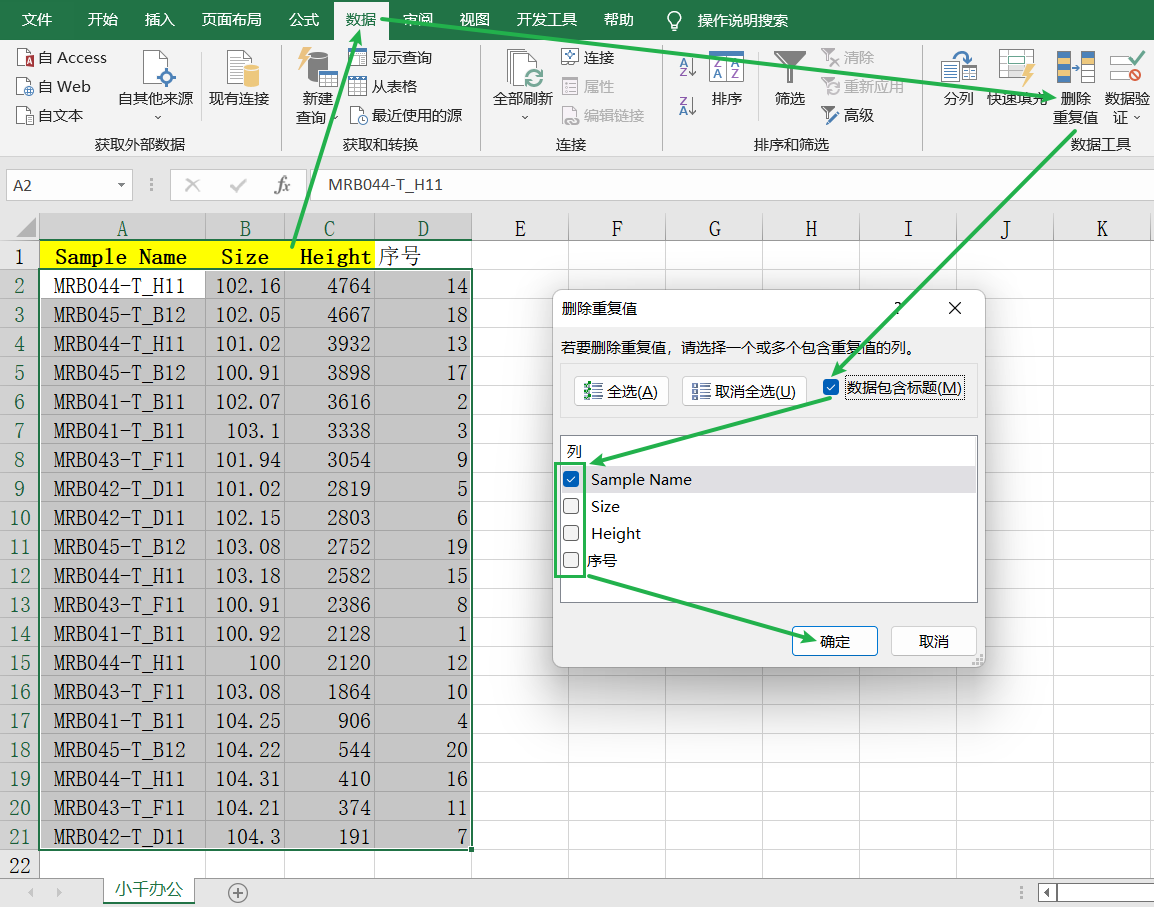Open the 帮助 Help tab

[x=619, y=20]
